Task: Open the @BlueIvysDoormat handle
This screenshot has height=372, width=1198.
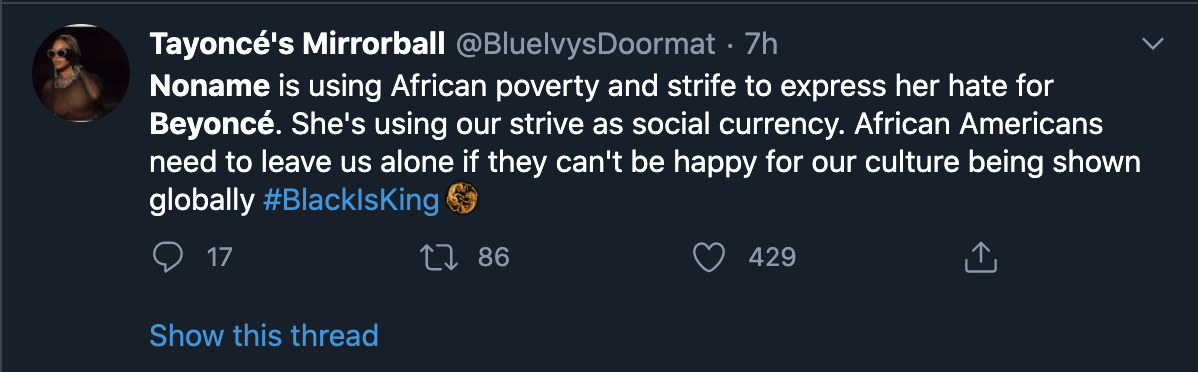Action: pyautogui.click(x=585, y=45)
